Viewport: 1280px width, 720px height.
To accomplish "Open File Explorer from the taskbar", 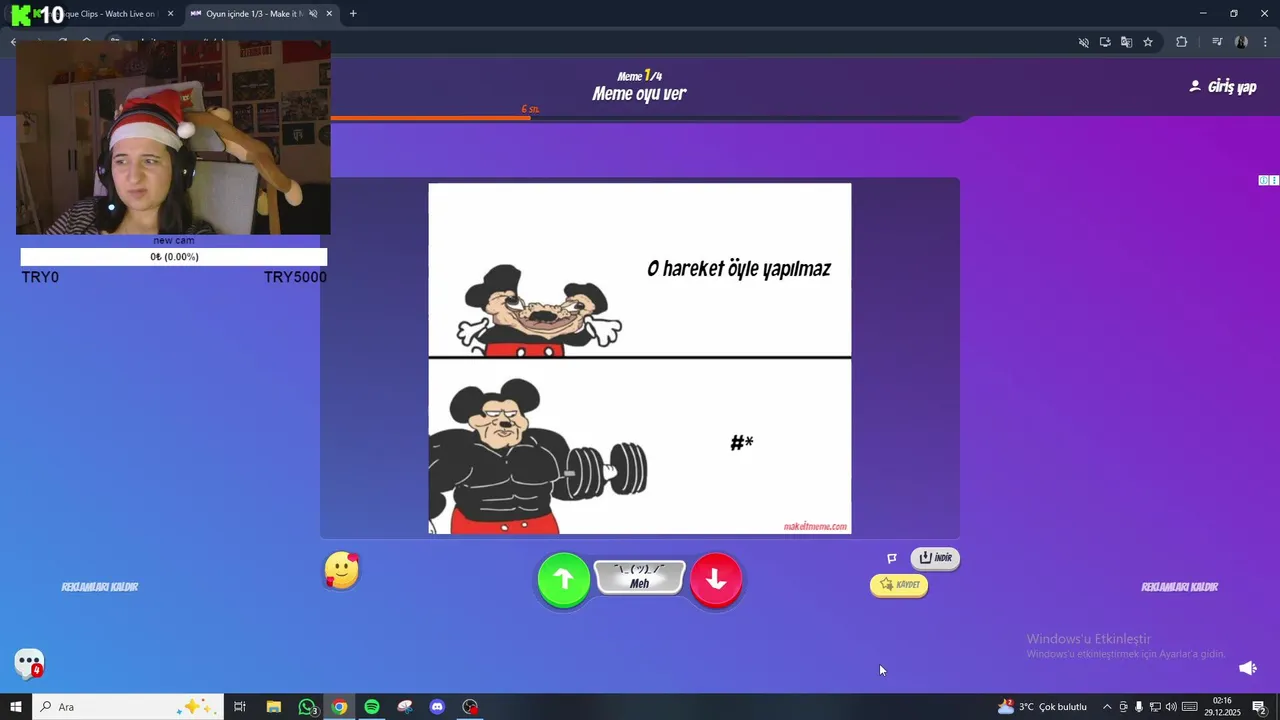I will pos(273,707).
